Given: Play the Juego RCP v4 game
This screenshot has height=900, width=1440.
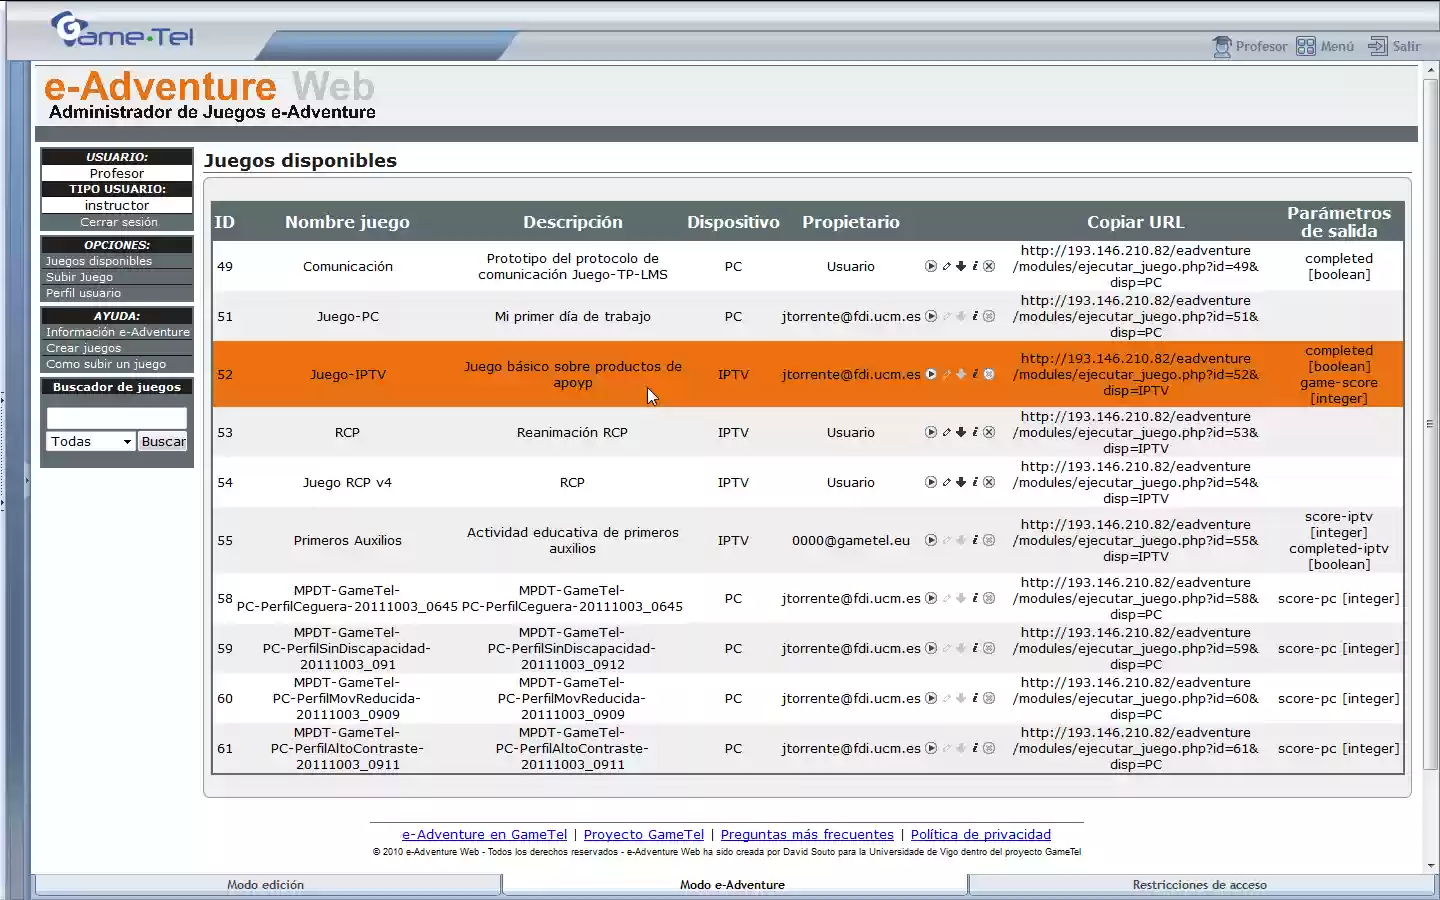Looking at the screenshot, I should point(930,482).
